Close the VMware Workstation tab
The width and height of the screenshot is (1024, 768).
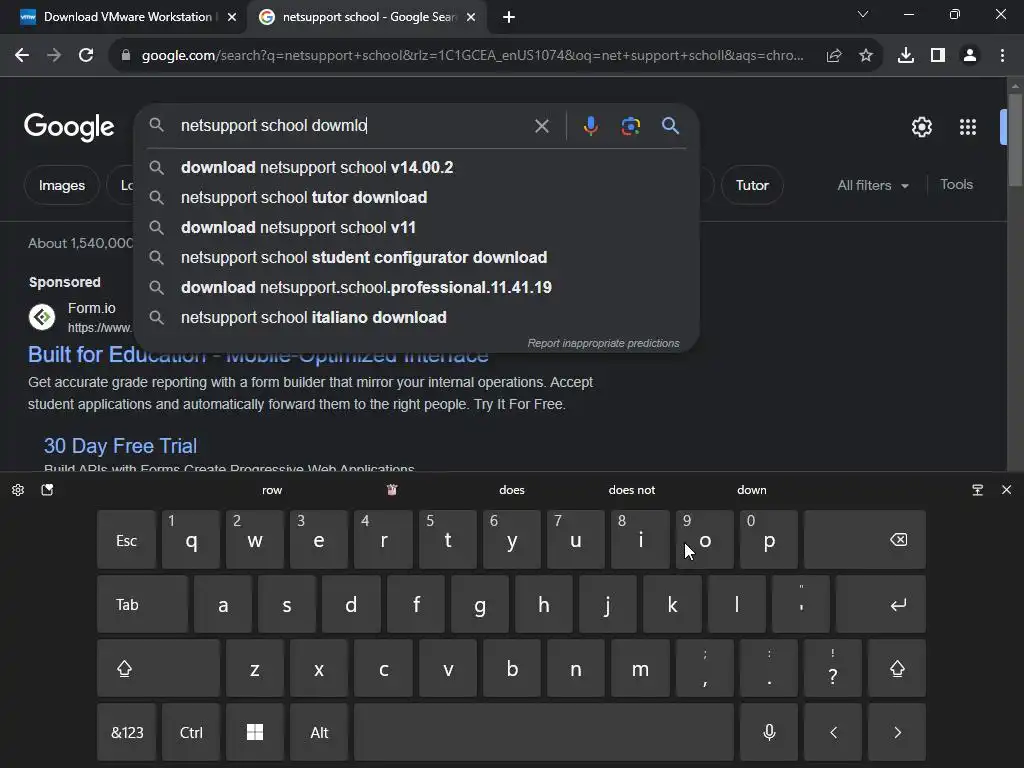pos(232,17)
